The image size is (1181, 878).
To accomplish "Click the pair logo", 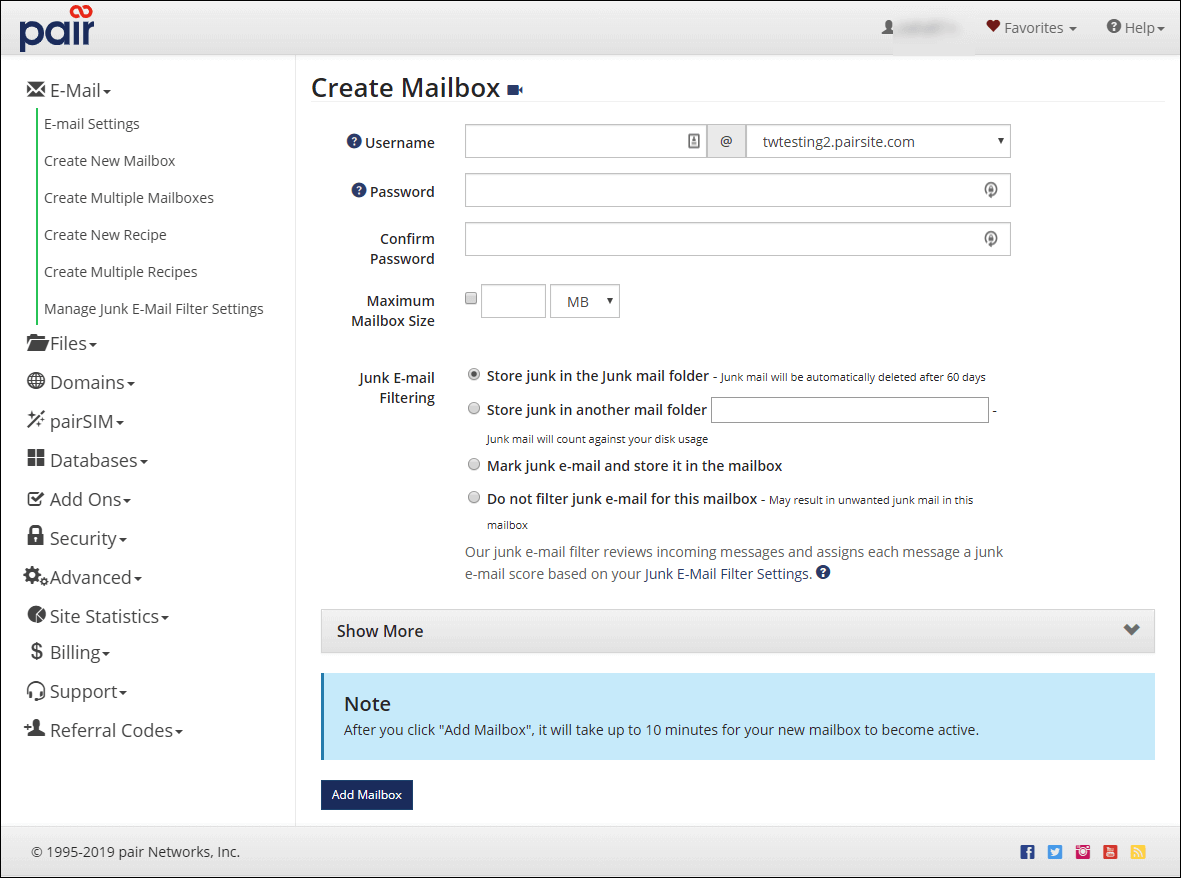I will coord(57,29).
